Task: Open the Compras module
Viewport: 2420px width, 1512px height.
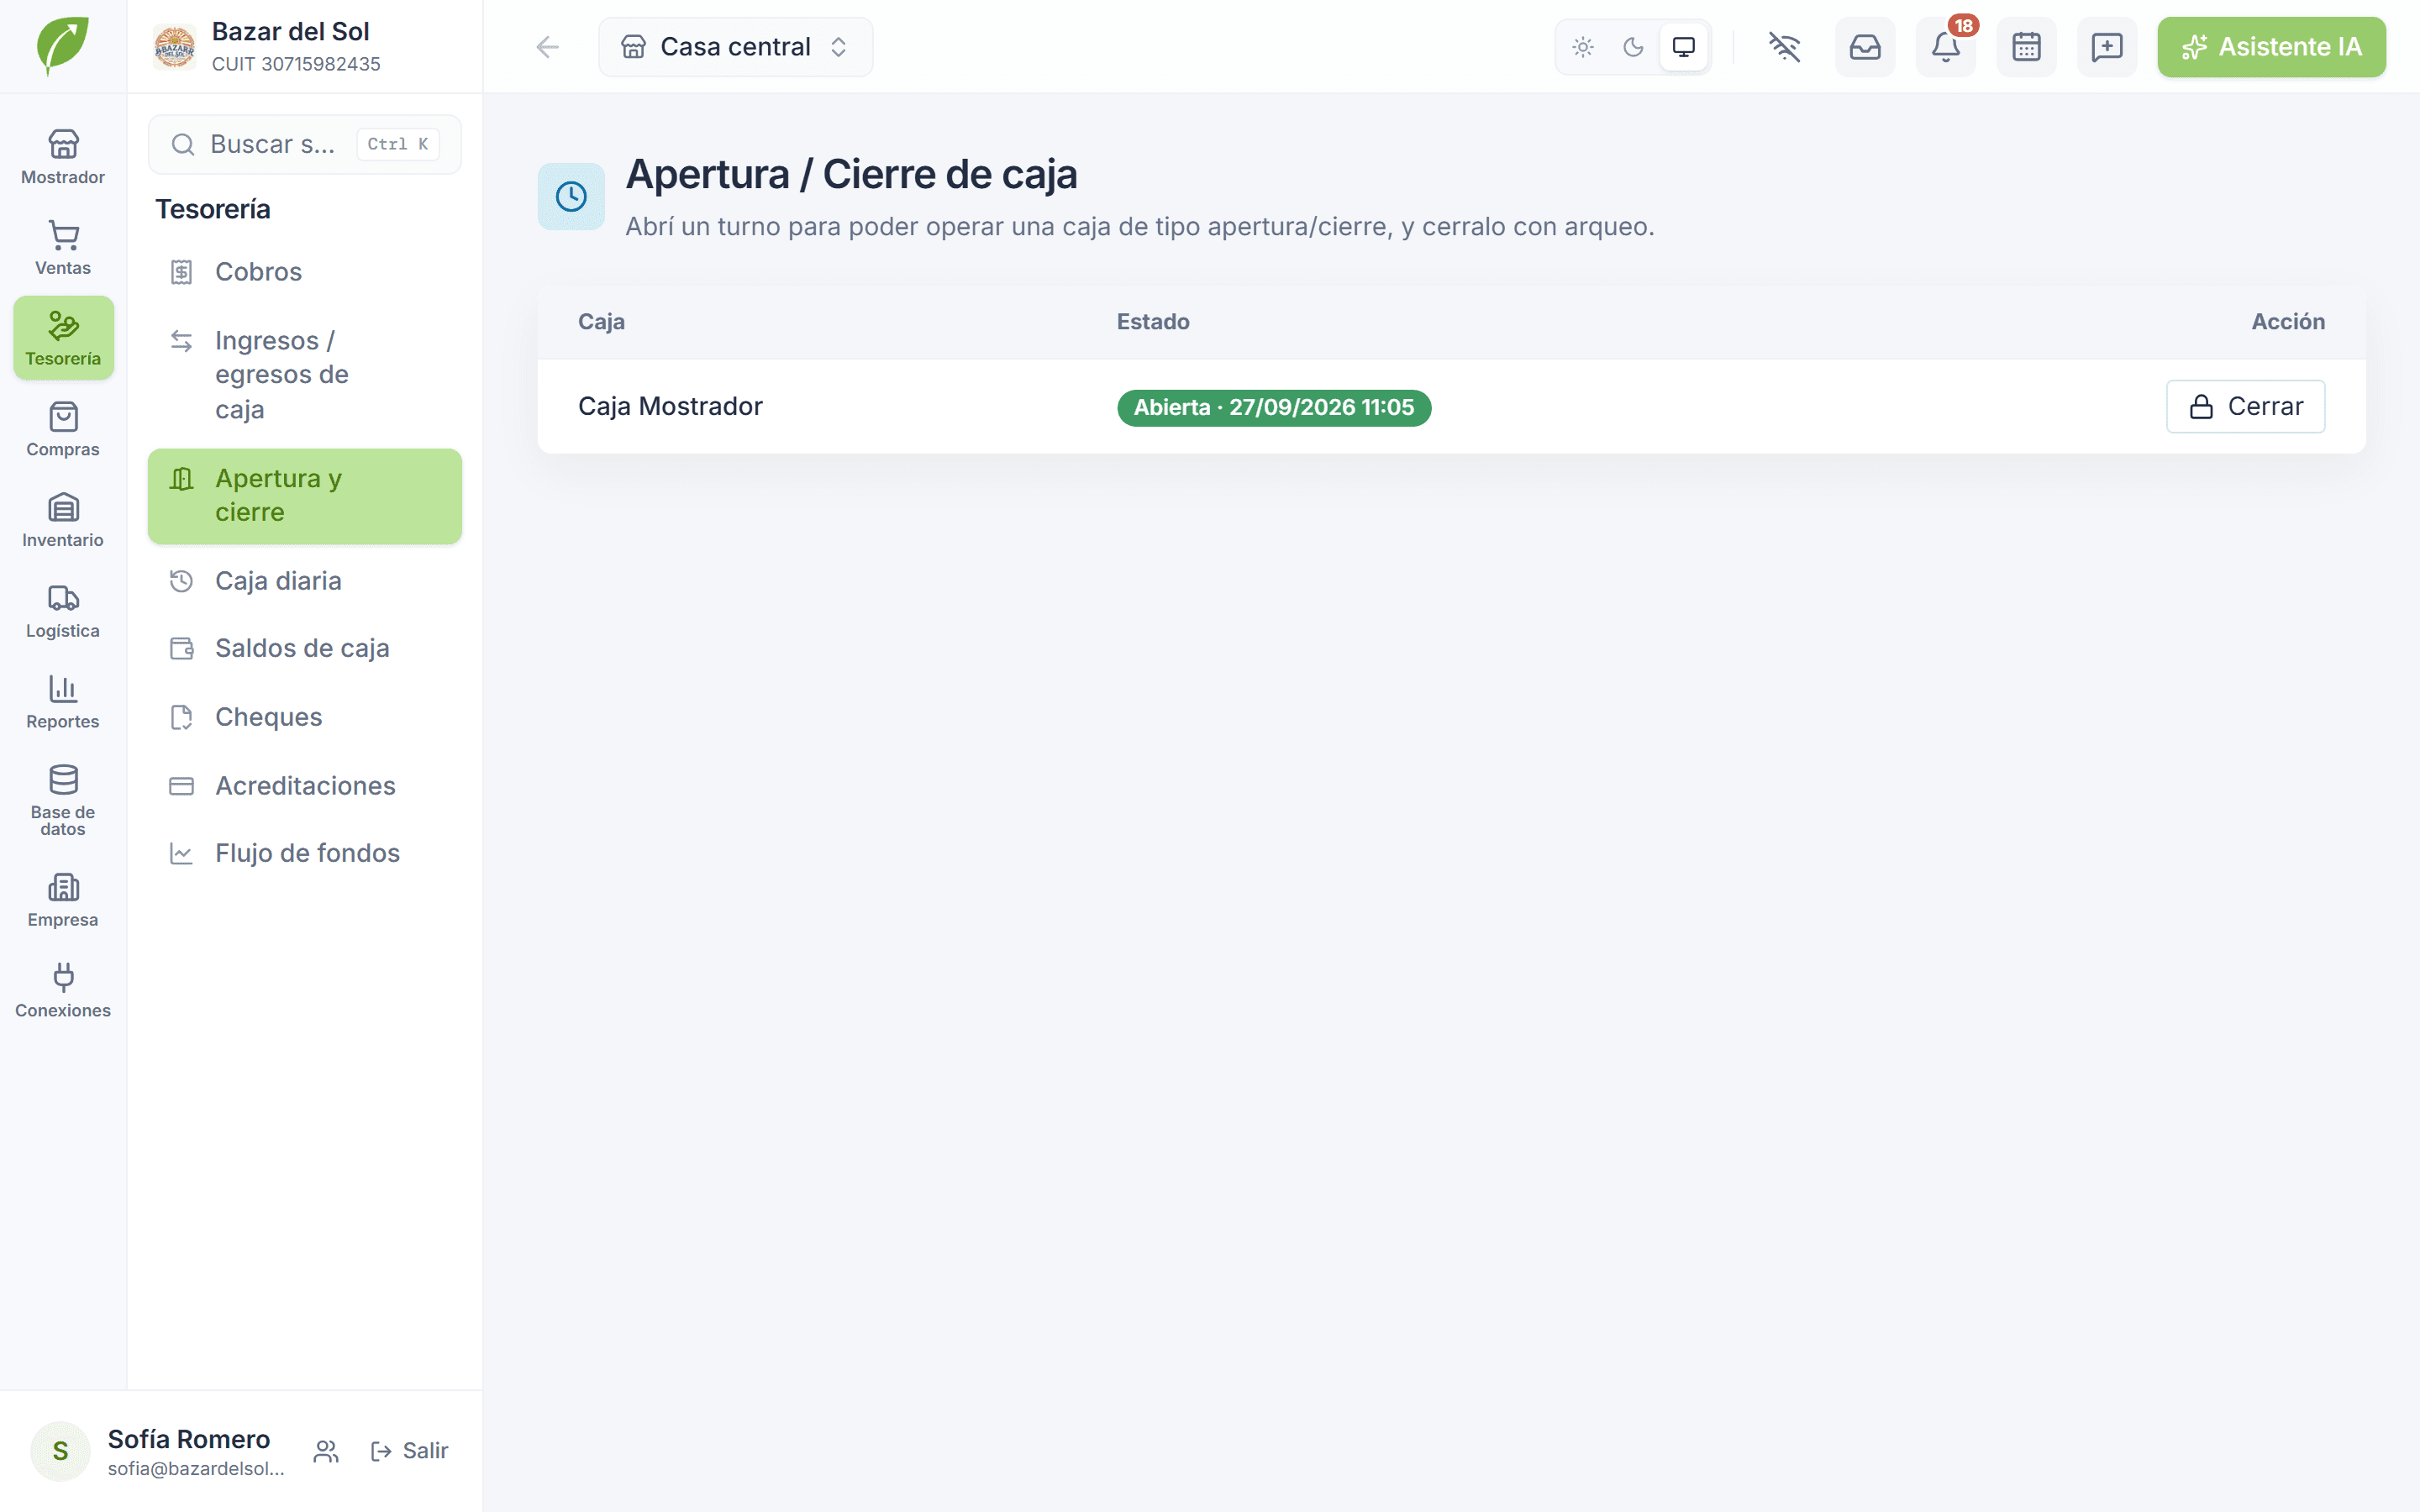Action: [63, 429]
